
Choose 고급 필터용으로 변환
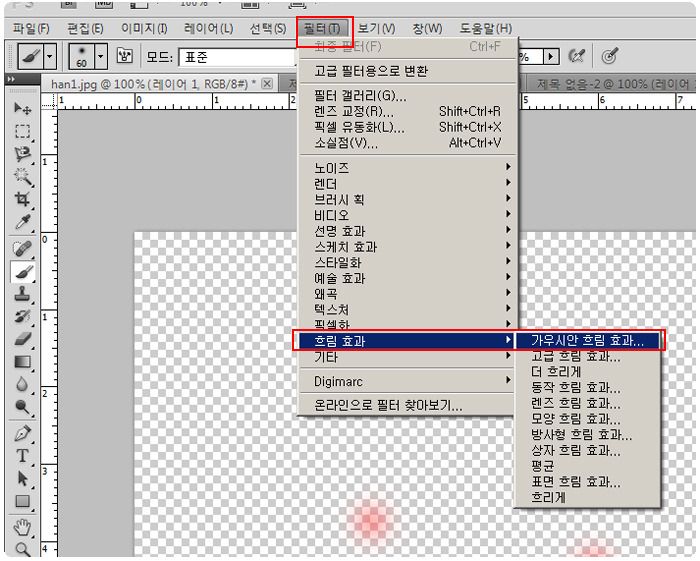point(407,71)
